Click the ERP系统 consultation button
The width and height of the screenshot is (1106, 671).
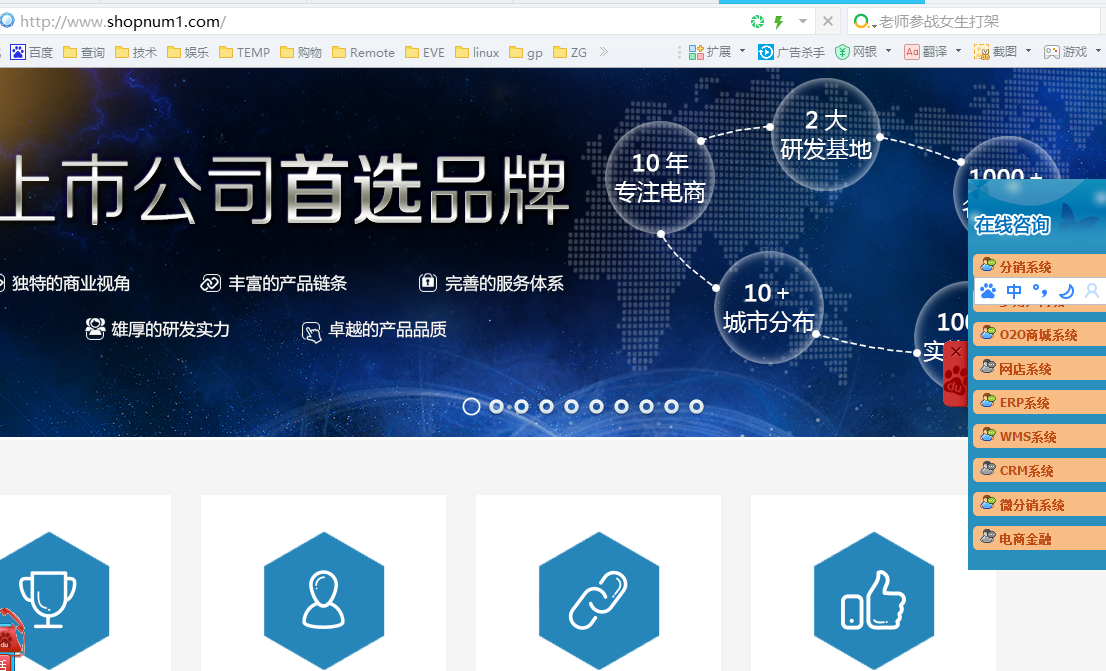1039,402
